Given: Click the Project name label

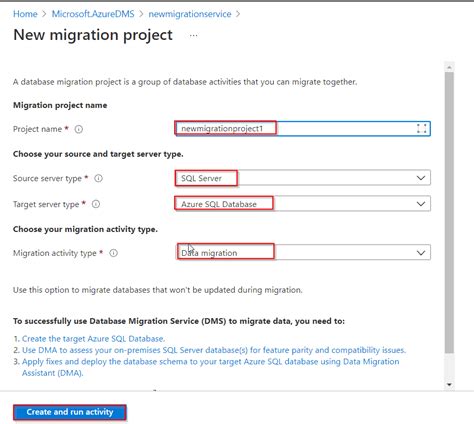Looking at the screenshot, I should tap(37, 129).
